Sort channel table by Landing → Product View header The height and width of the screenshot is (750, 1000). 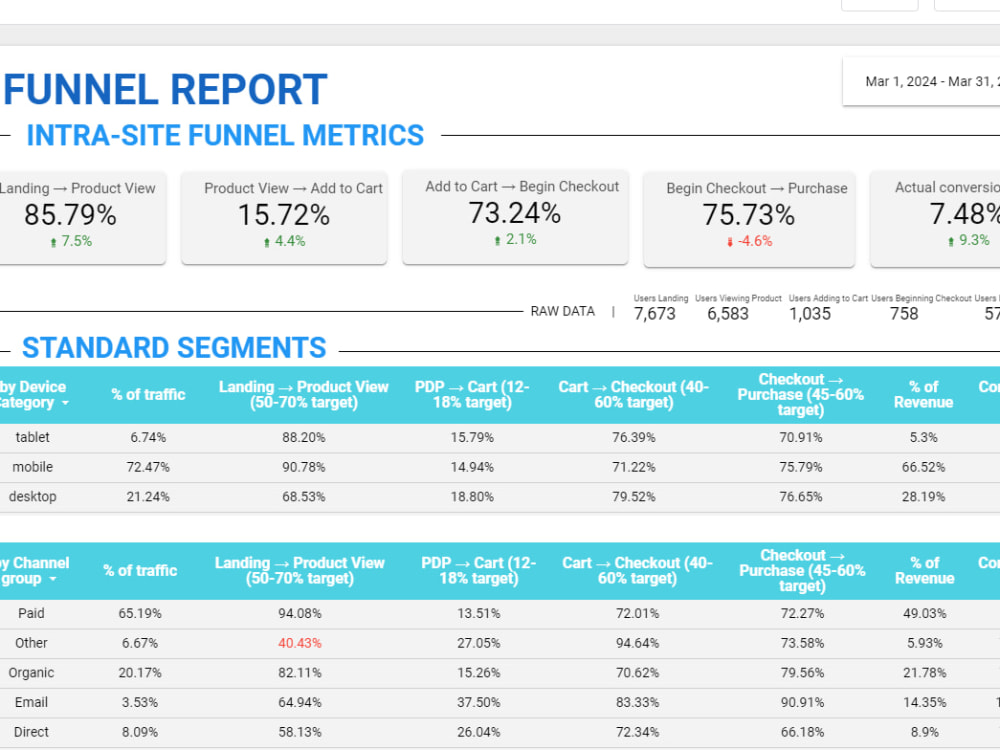pyautogui.click(x=300, y=571)
